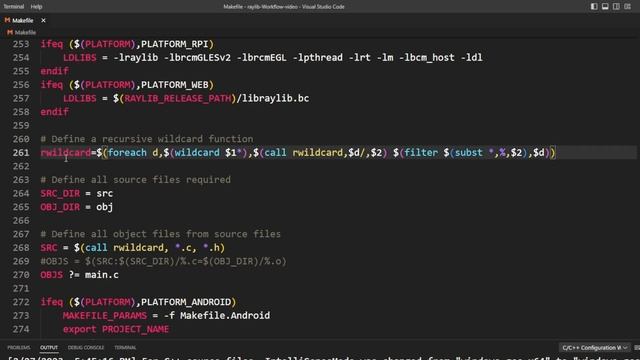Image resolution: width=640 pixels, height=360 pixels.
Task: Click 'PLATFORM_RPI' text on line 253
Action: pos(175,44)
